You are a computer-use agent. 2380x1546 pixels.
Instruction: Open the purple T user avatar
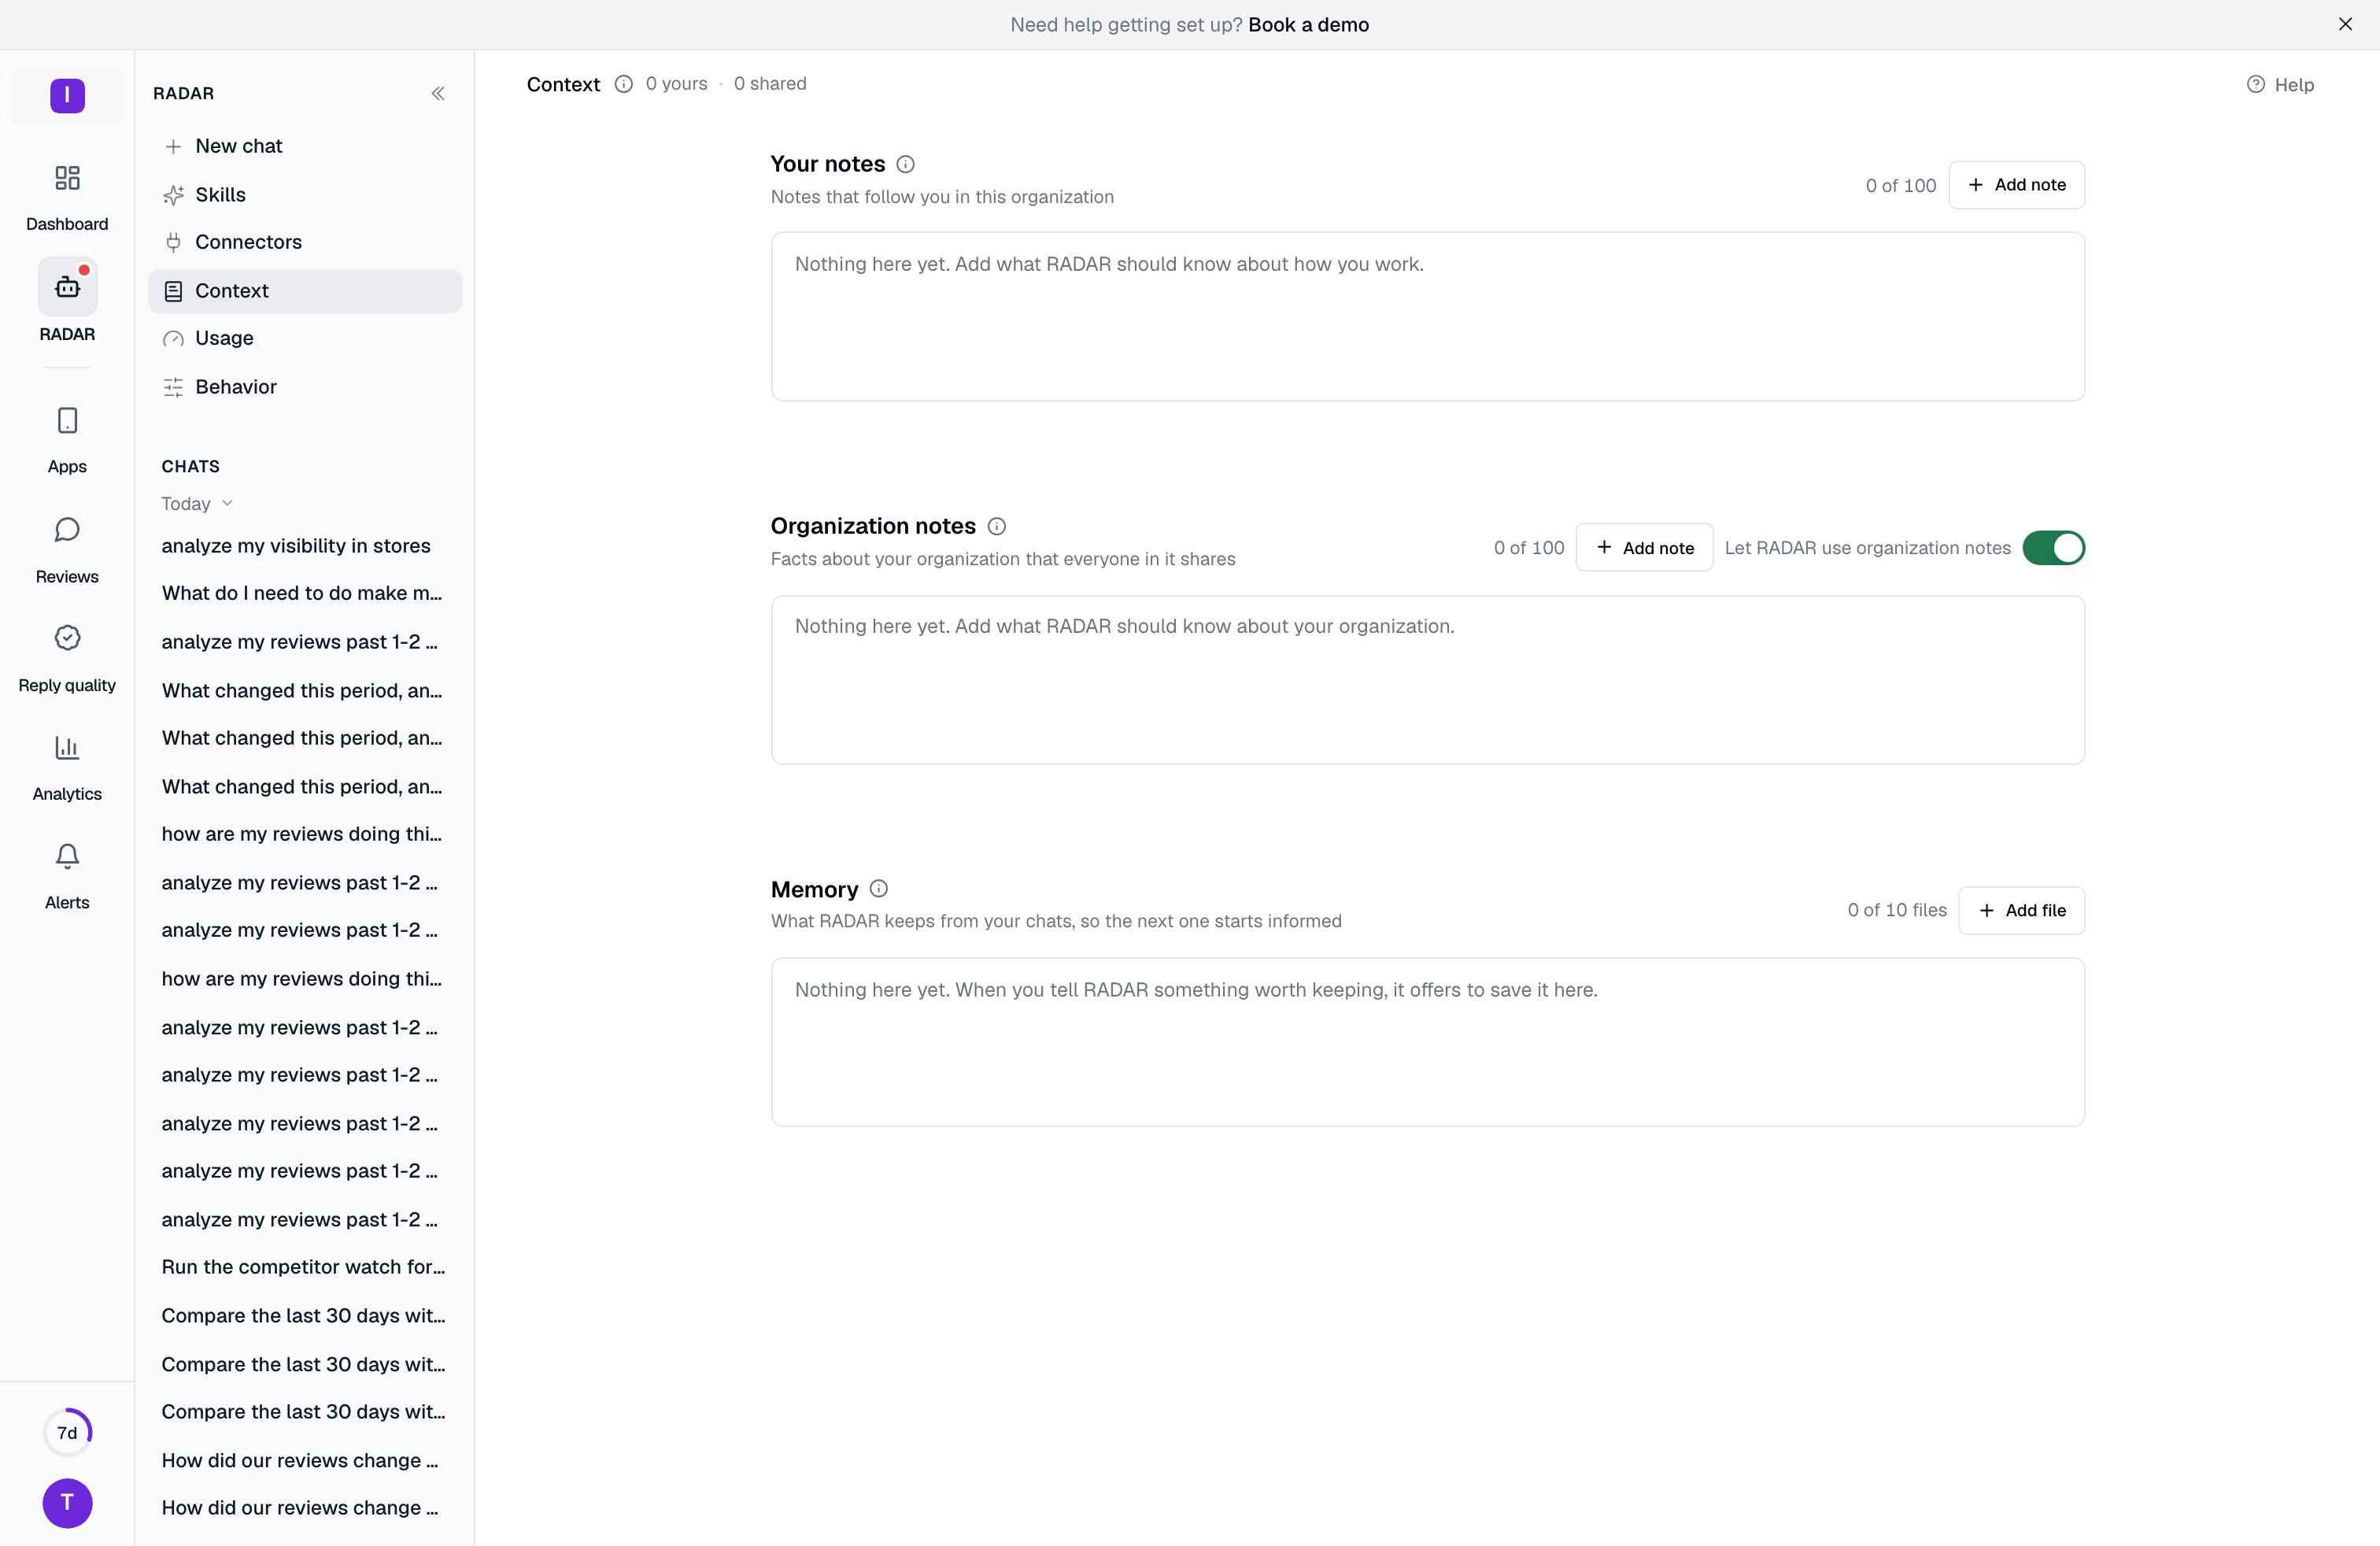click(x=67, y=1502)
